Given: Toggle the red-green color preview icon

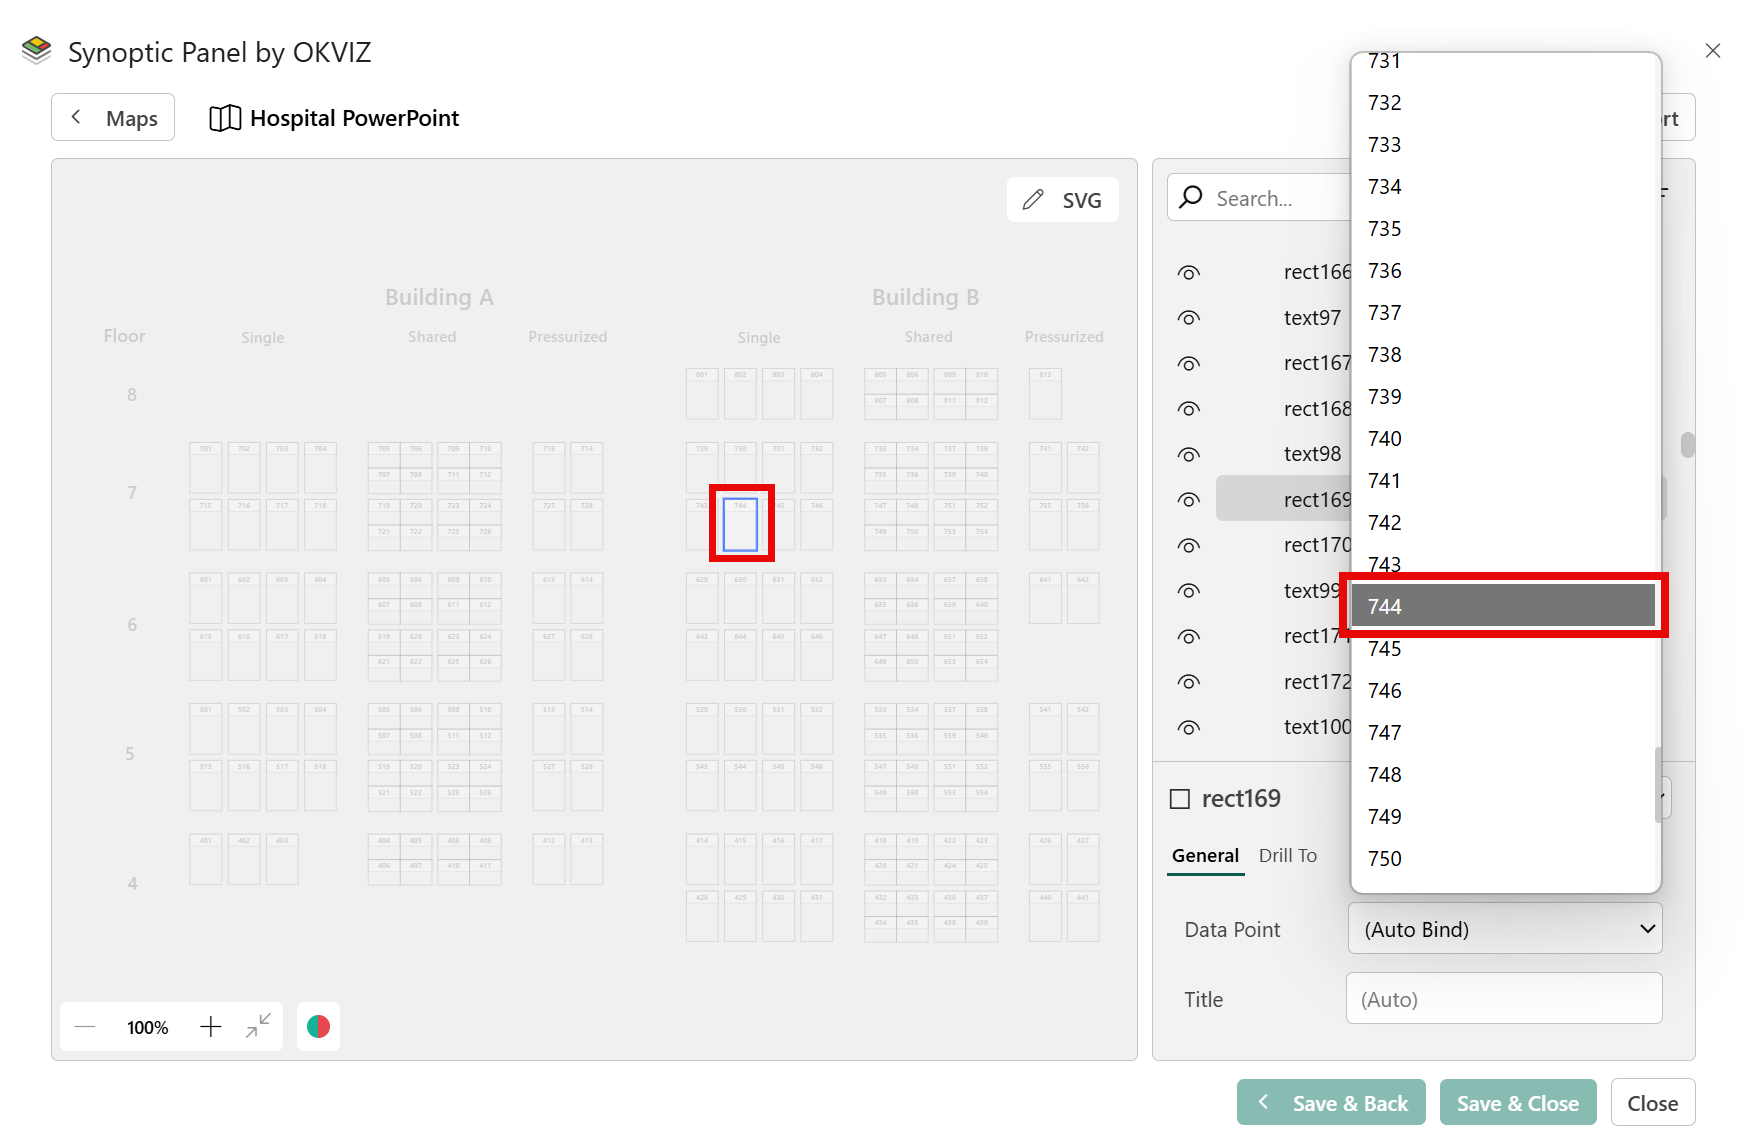Looking at the screenshot, I should (x=318, y=1027).
